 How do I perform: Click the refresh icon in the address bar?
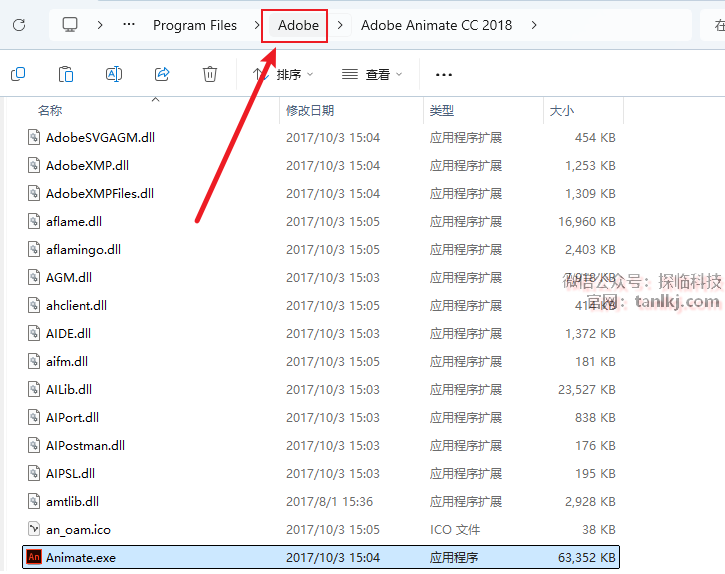[19, 25]
